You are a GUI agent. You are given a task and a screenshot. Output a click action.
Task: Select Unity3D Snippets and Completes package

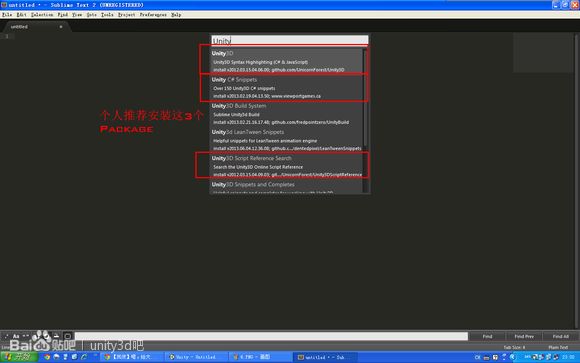point(287,186)
